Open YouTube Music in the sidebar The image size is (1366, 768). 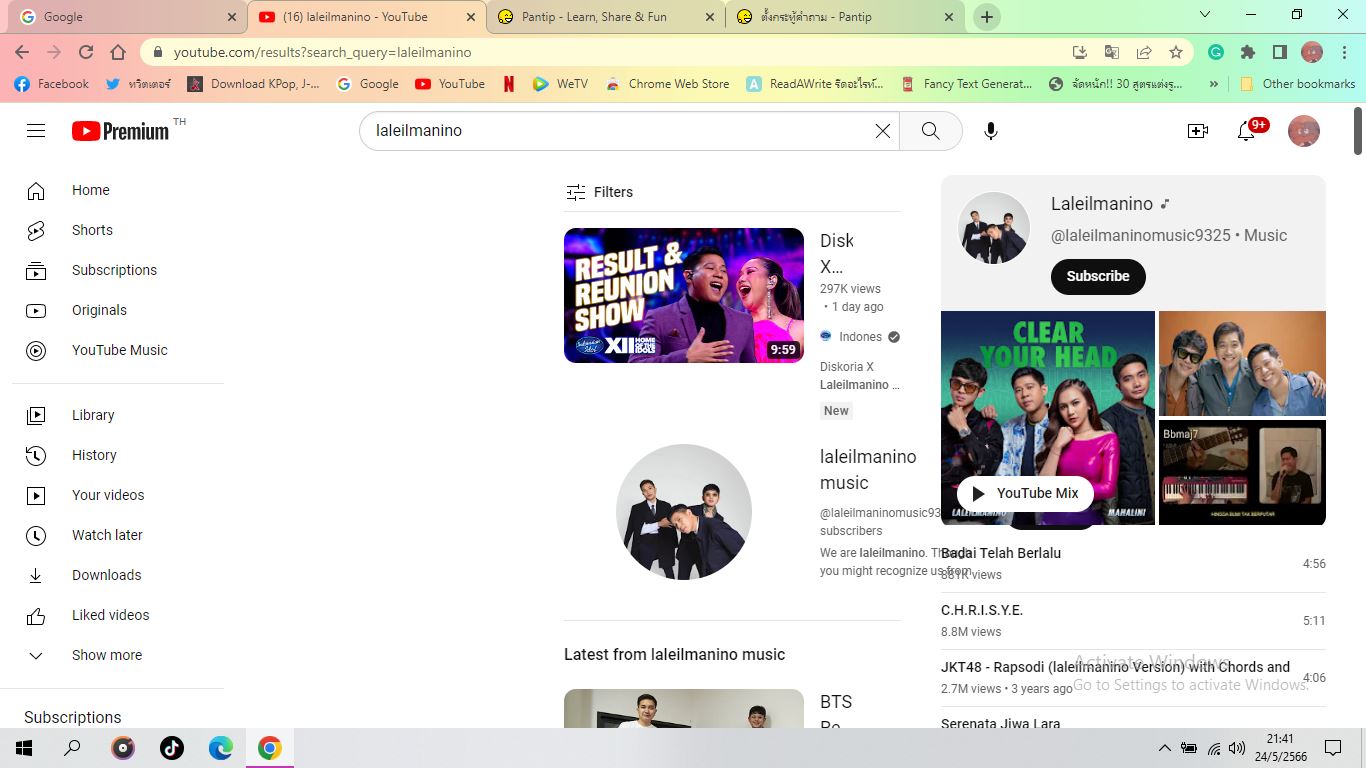[118, 350]
